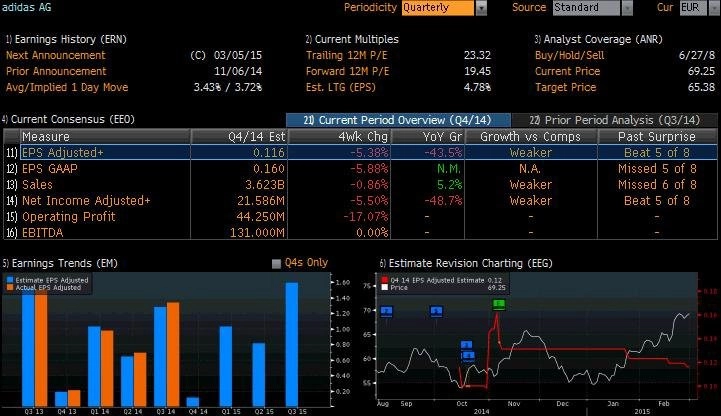Open Current Multiples section

[352, 39]
